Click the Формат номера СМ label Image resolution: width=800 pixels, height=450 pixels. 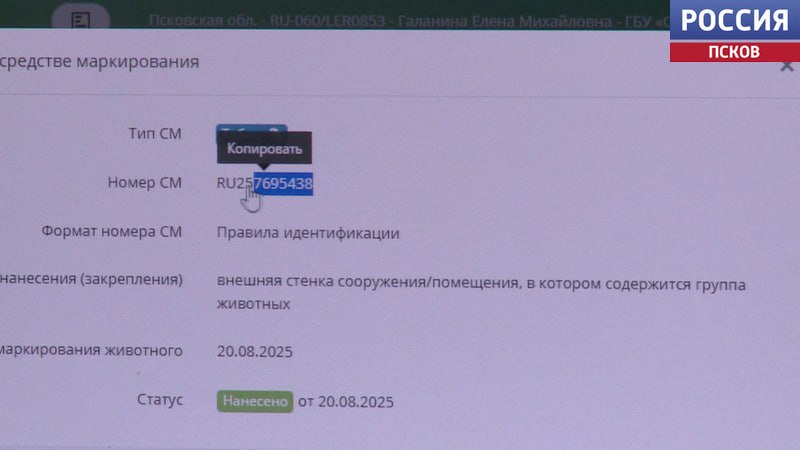click(x=111, y=231)
